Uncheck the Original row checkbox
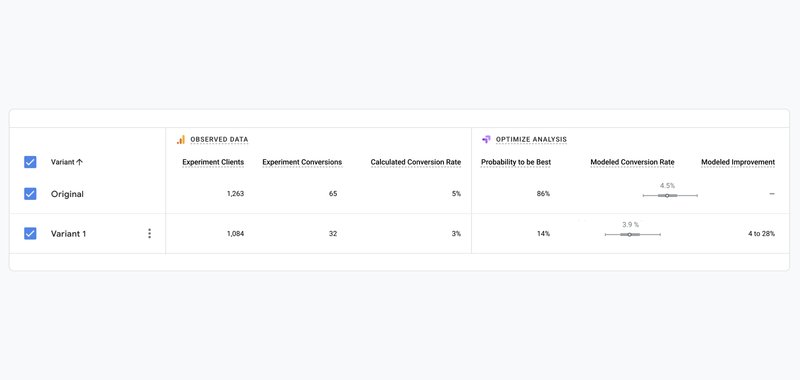The width and height of the screenshot is (800, 380). point(30,194)
